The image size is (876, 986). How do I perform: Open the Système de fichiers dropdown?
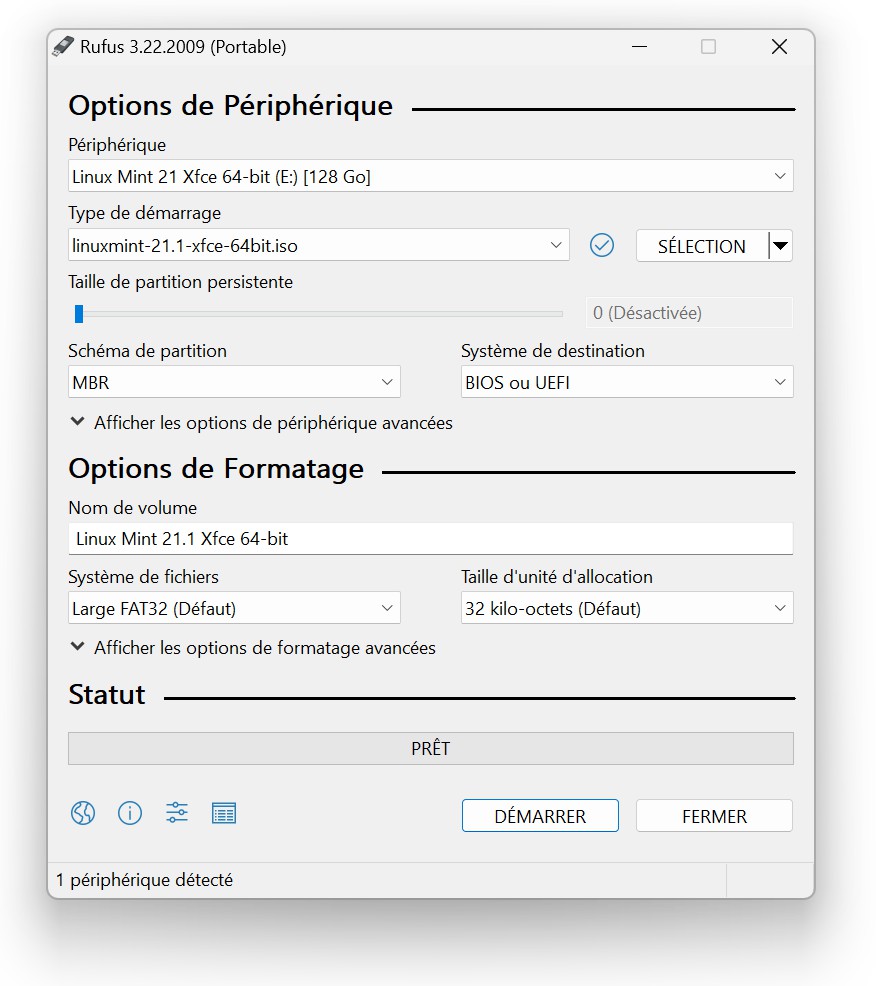tap(234, 608)
